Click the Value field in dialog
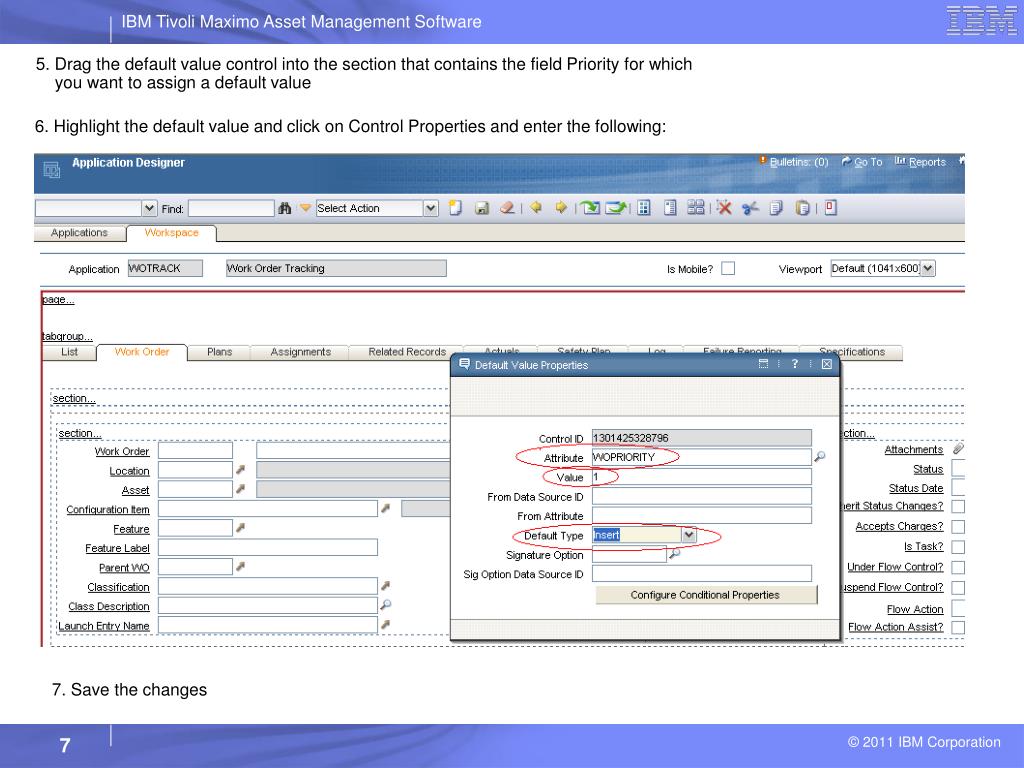Viewport: 1024px width, 768px height. click(701, 477)
